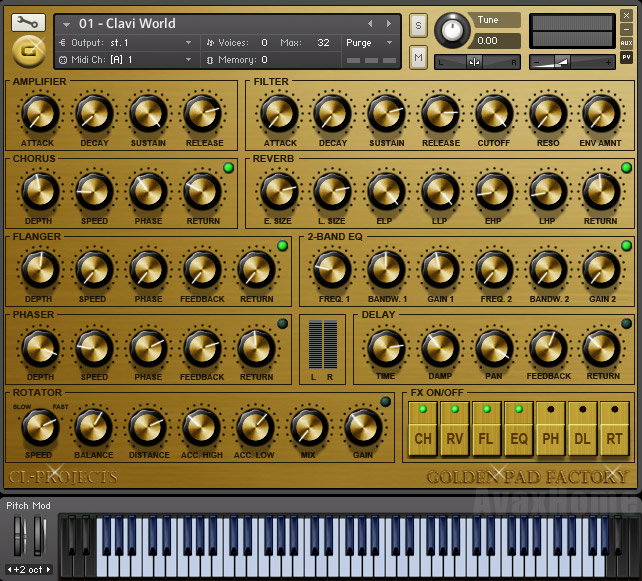Adjust the L/R pan slider
Viewport: 642px width, 581px height.
point(477,62)
